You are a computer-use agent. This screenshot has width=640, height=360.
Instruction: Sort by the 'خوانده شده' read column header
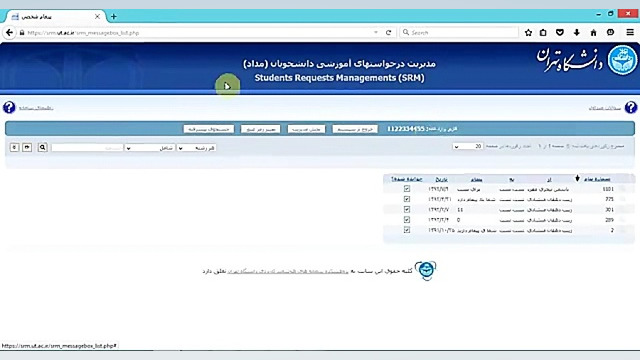pyautogui.click(x=407, y=179)
